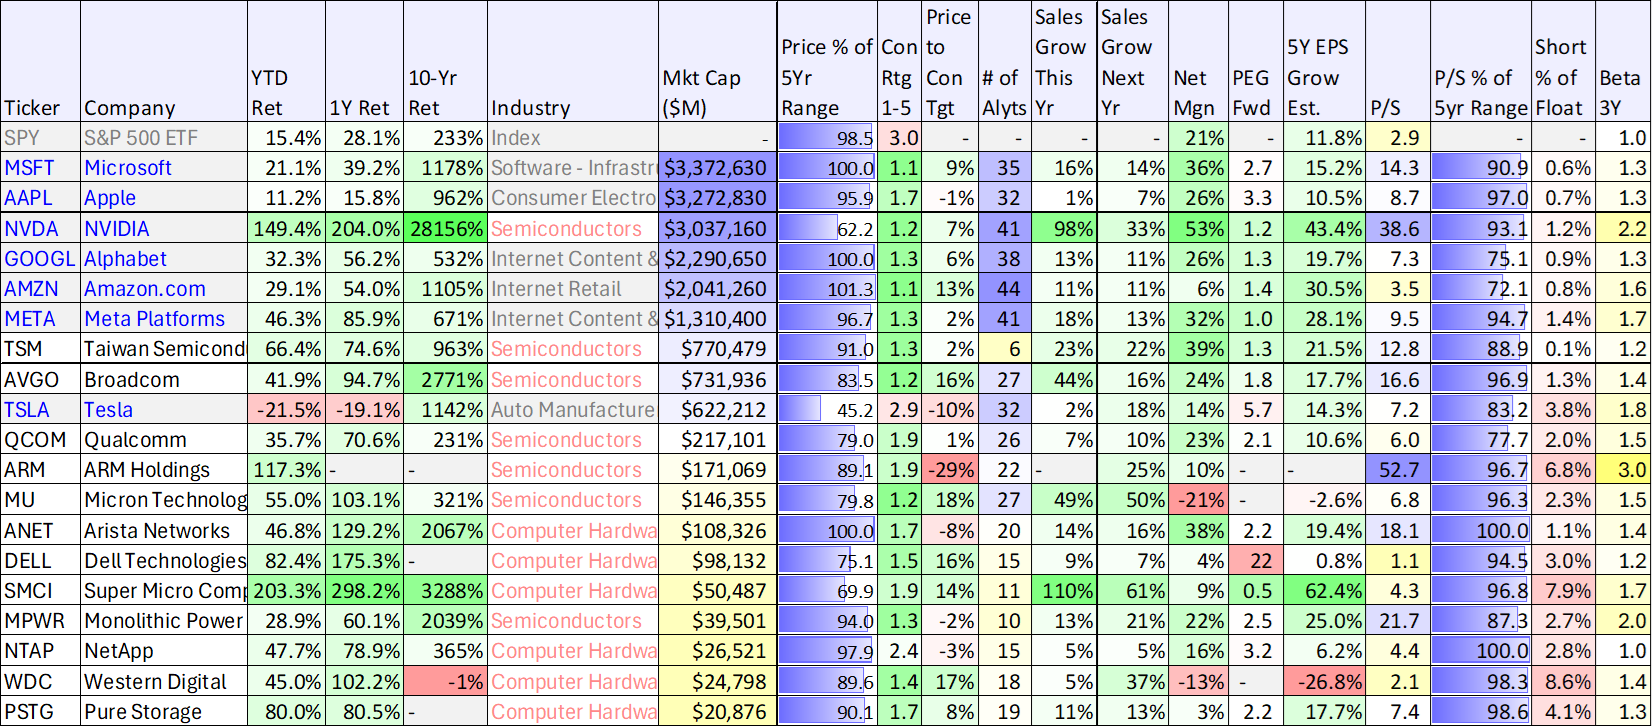
Task: Click the MSFT ticker link
Action: (29, 168)
